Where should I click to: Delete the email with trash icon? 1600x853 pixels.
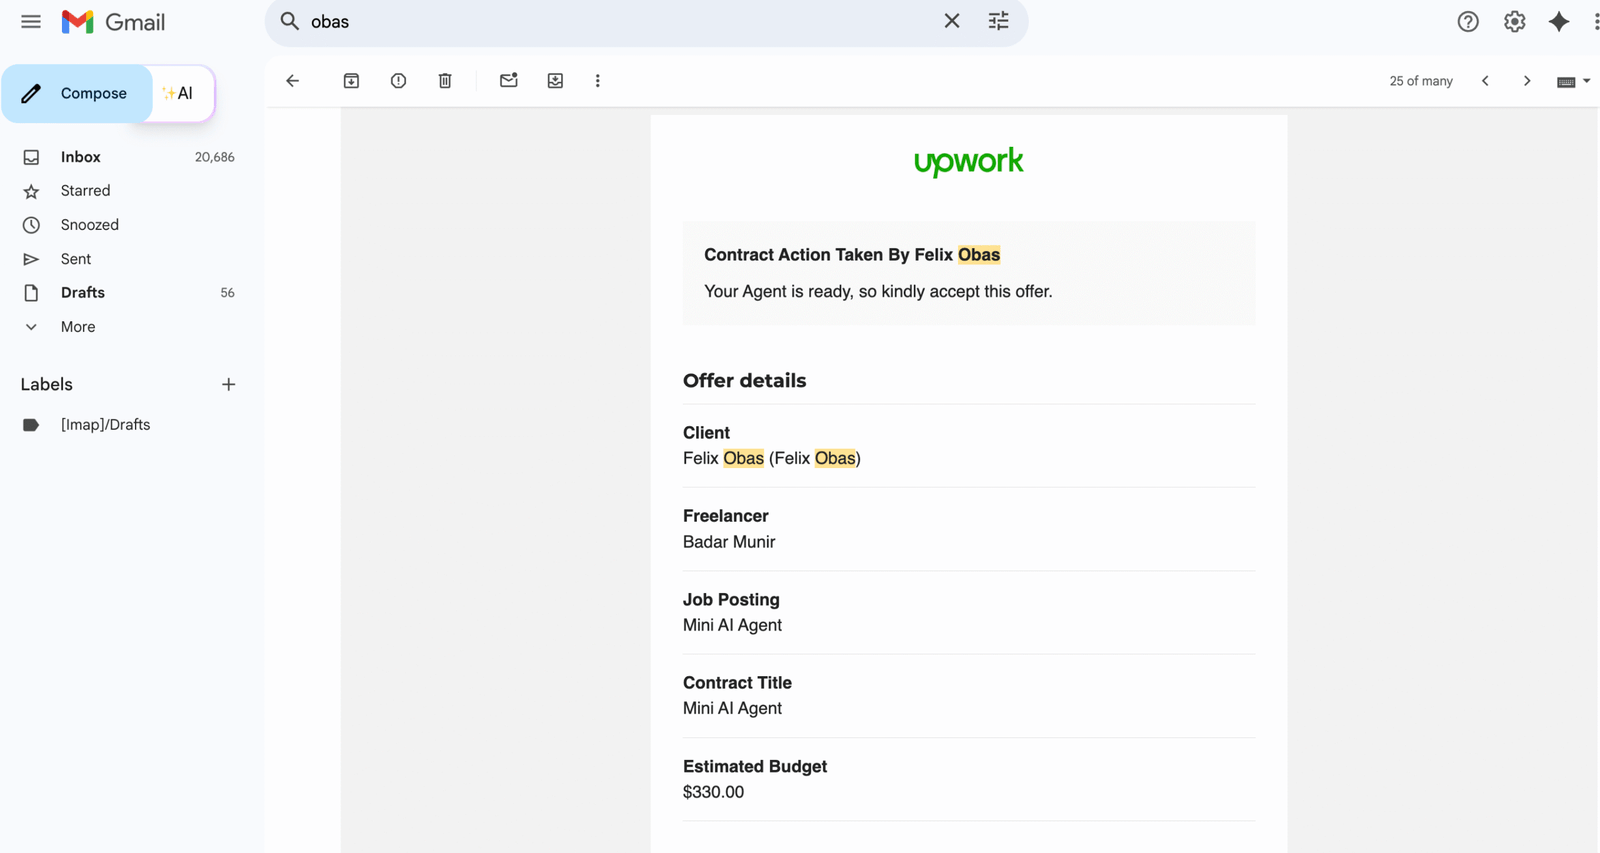(x=445, y=81)
